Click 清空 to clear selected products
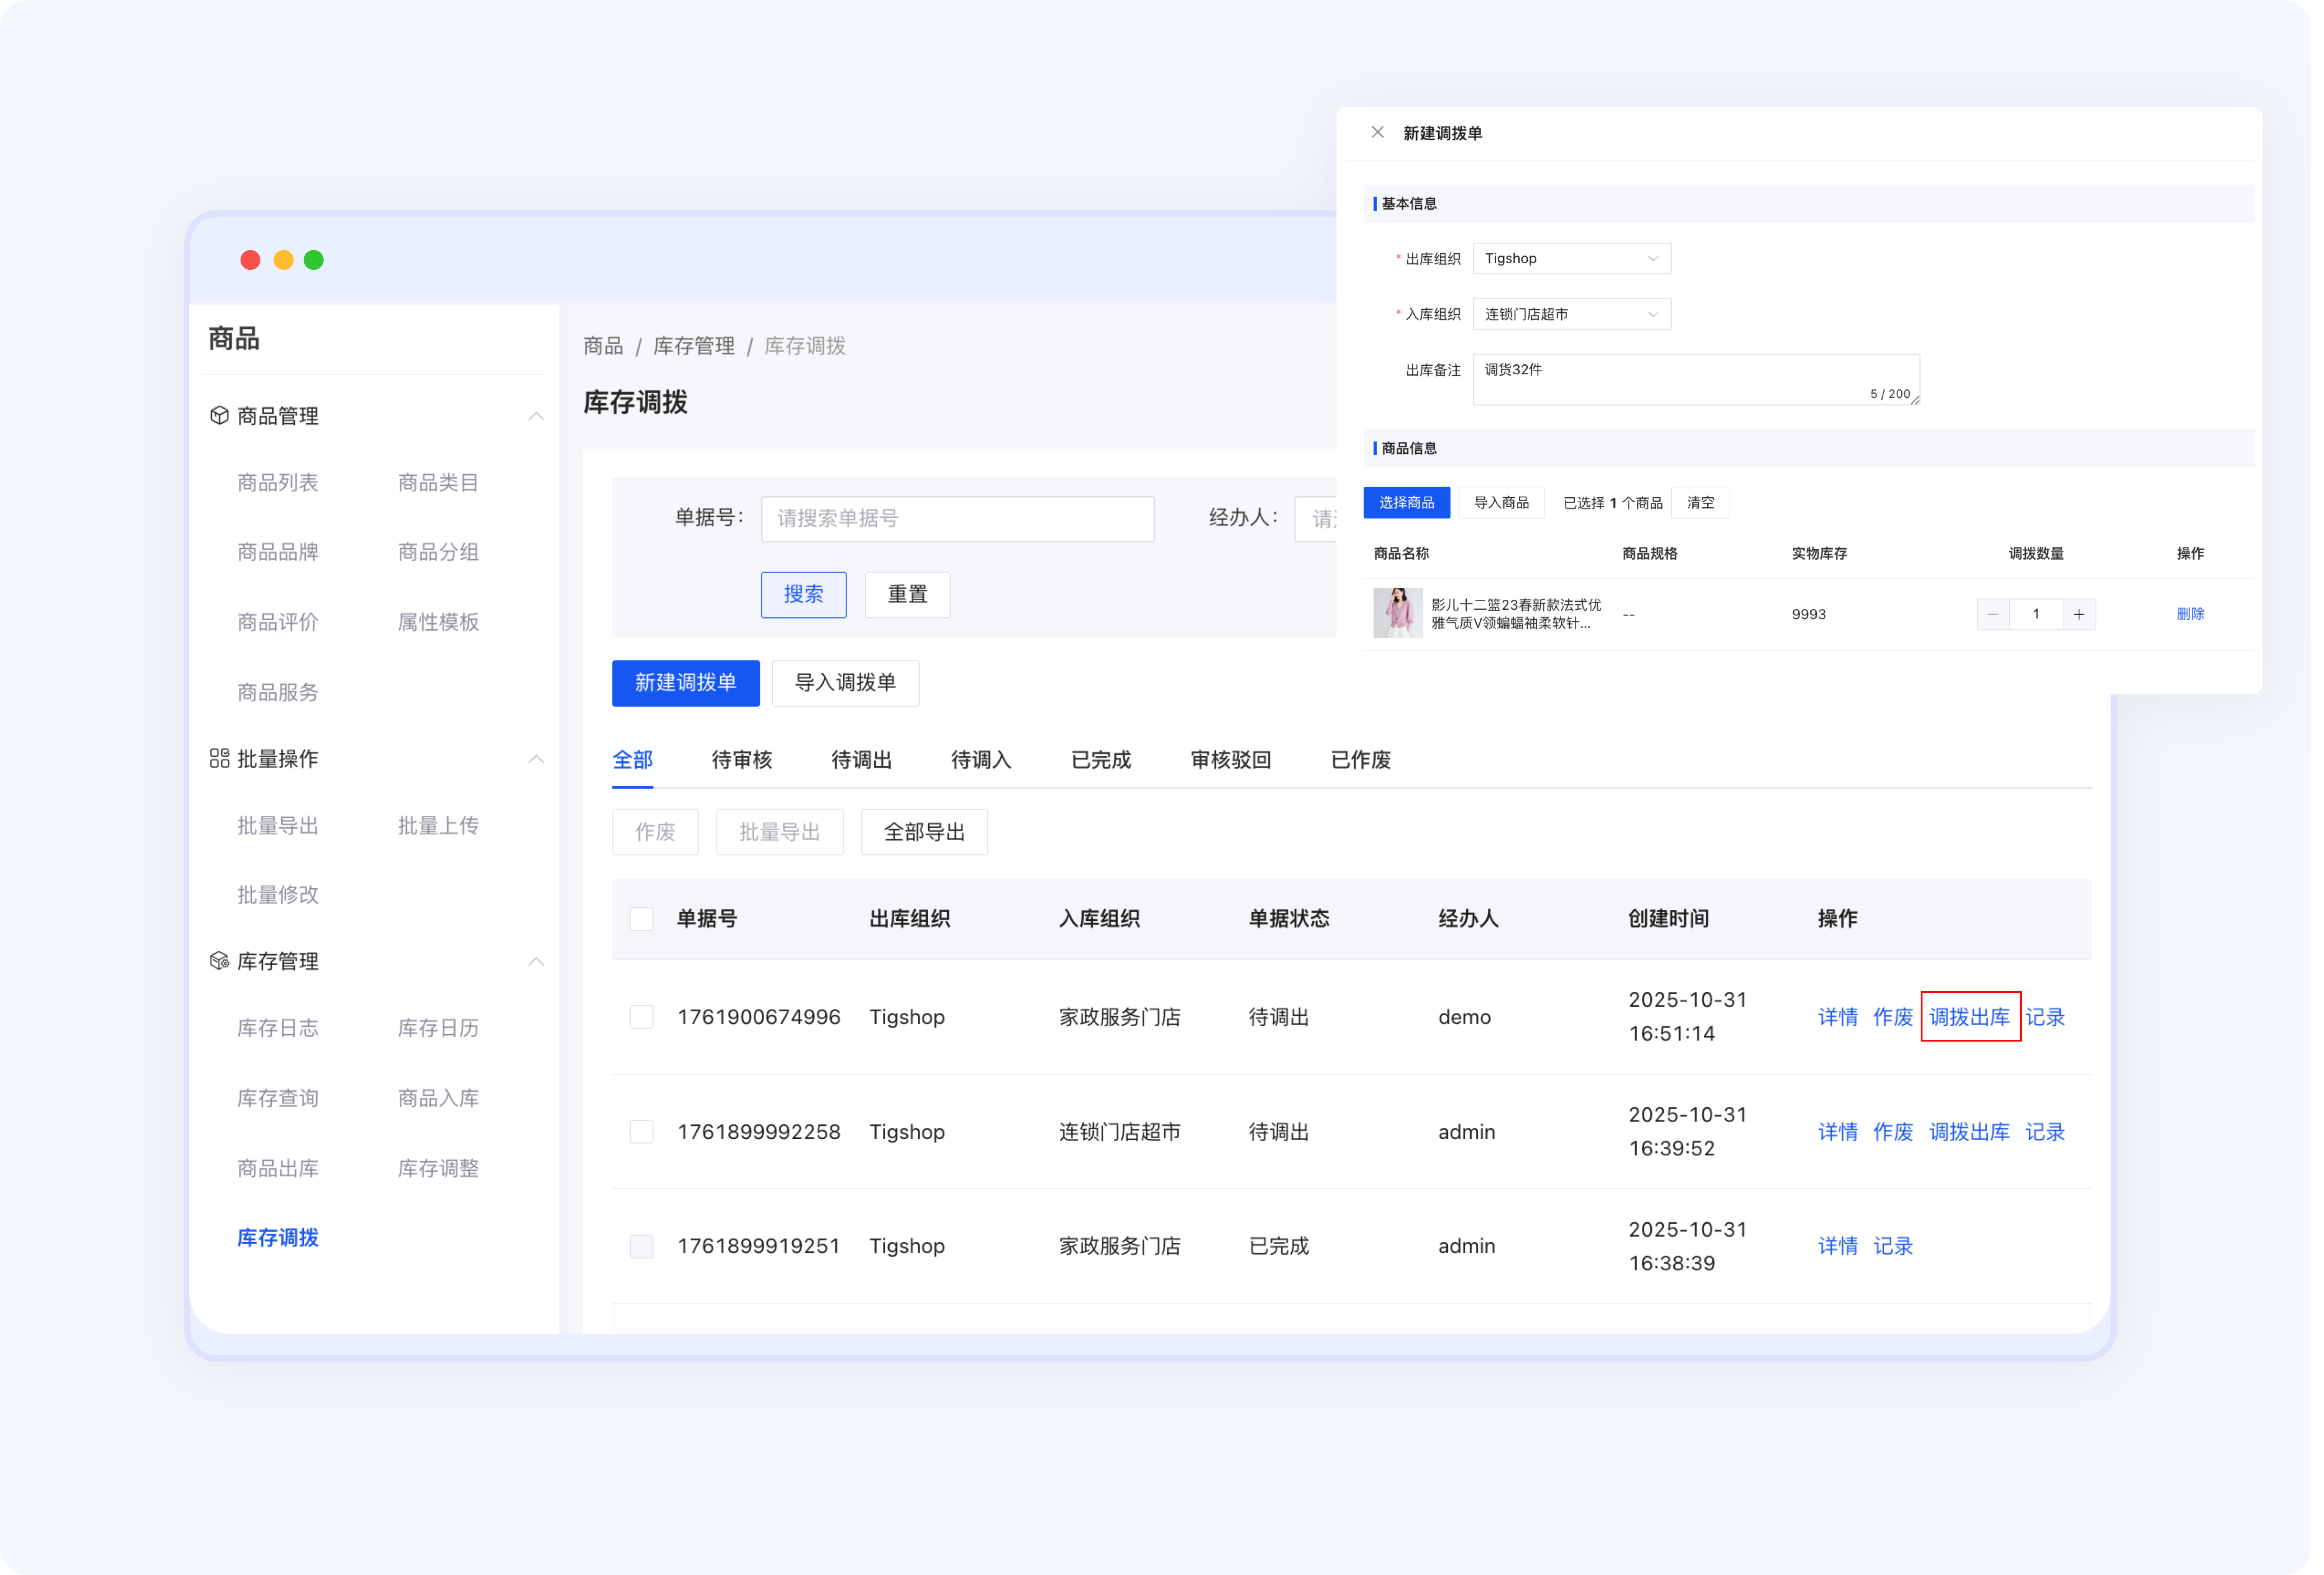 pos(1700,502)
